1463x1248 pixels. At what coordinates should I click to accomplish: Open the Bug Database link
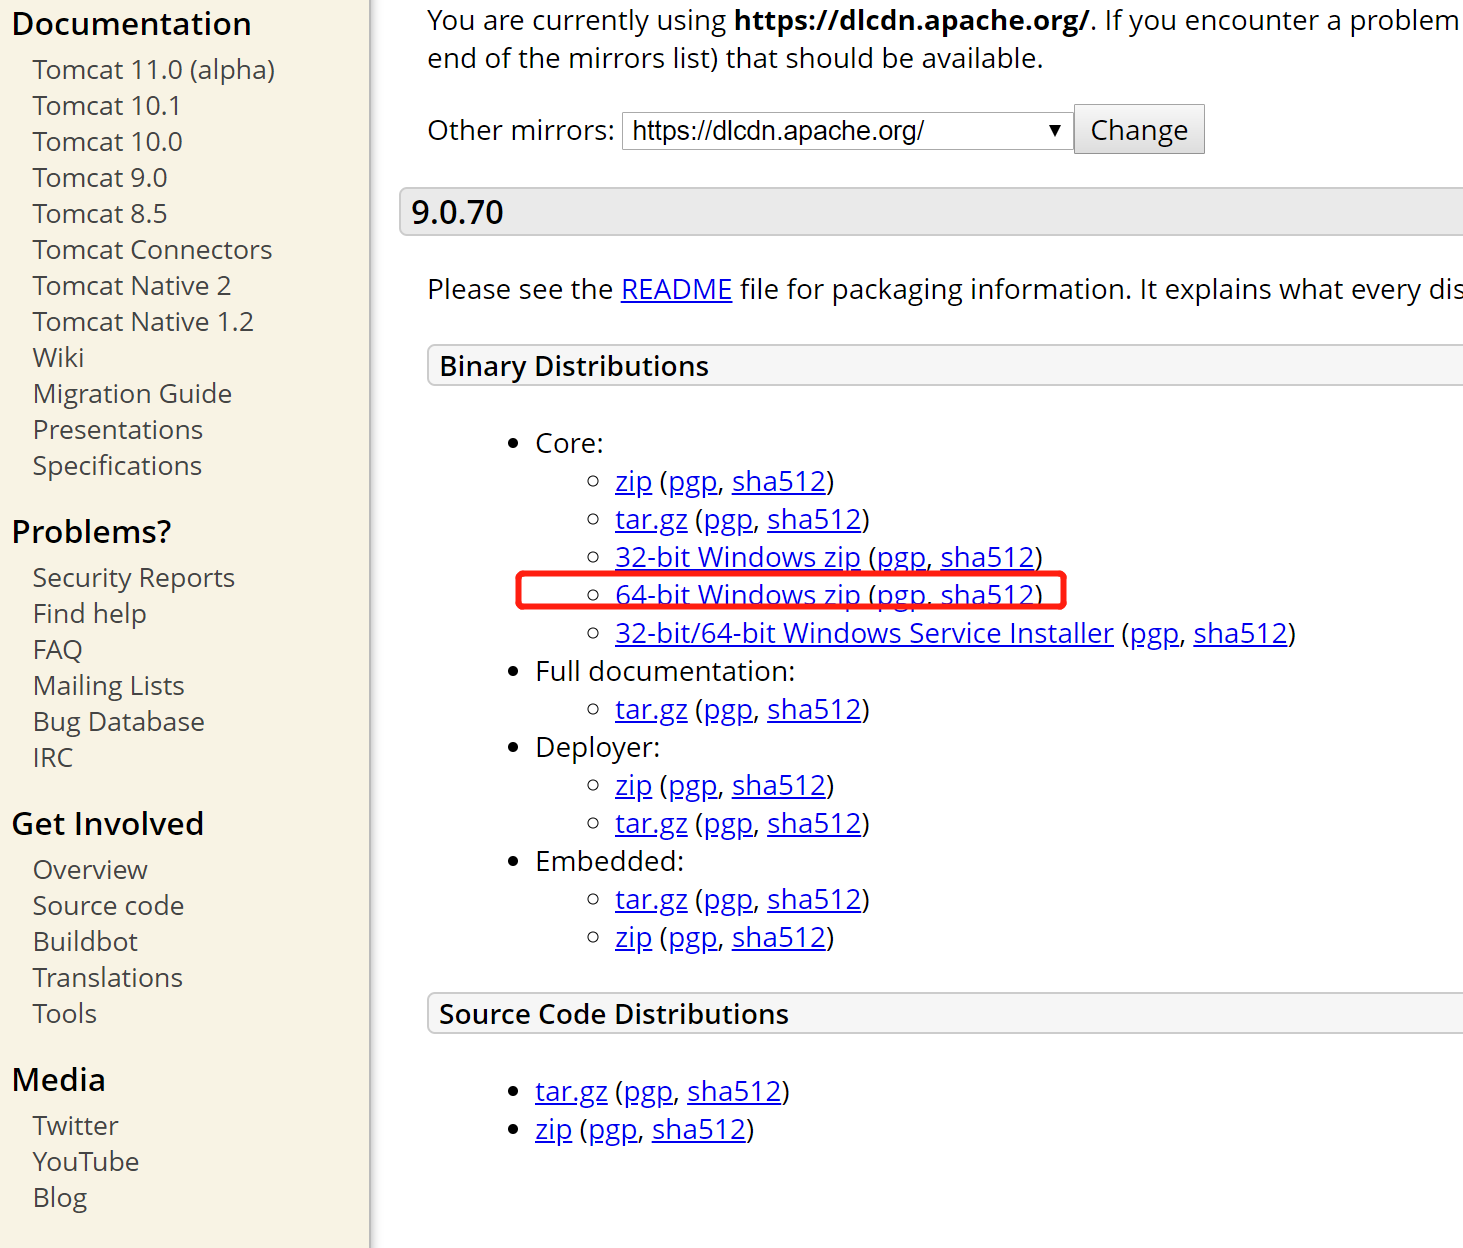(118, 722)
